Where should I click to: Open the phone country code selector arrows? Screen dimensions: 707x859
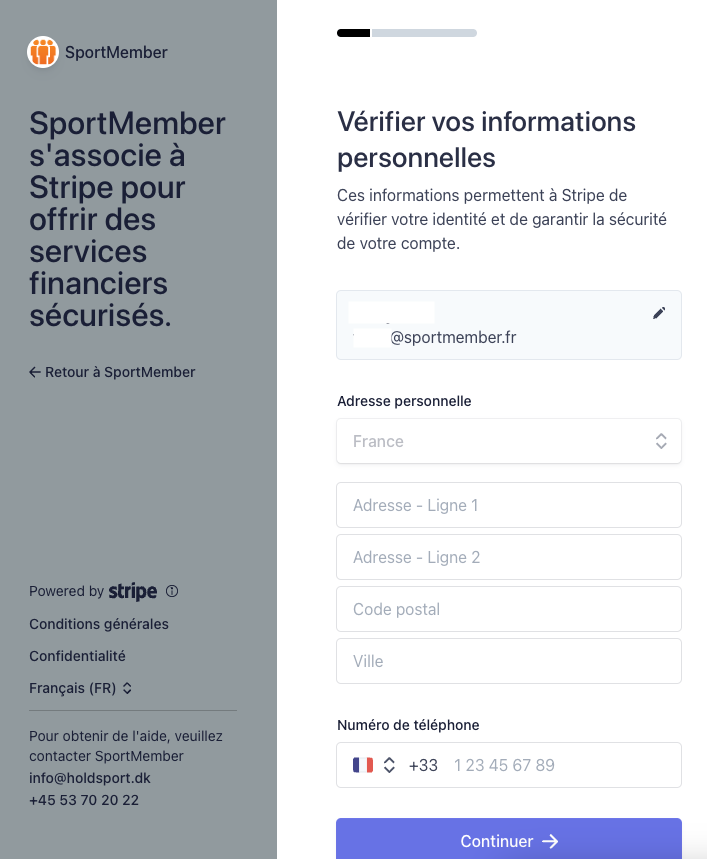[x=389, y=765]
